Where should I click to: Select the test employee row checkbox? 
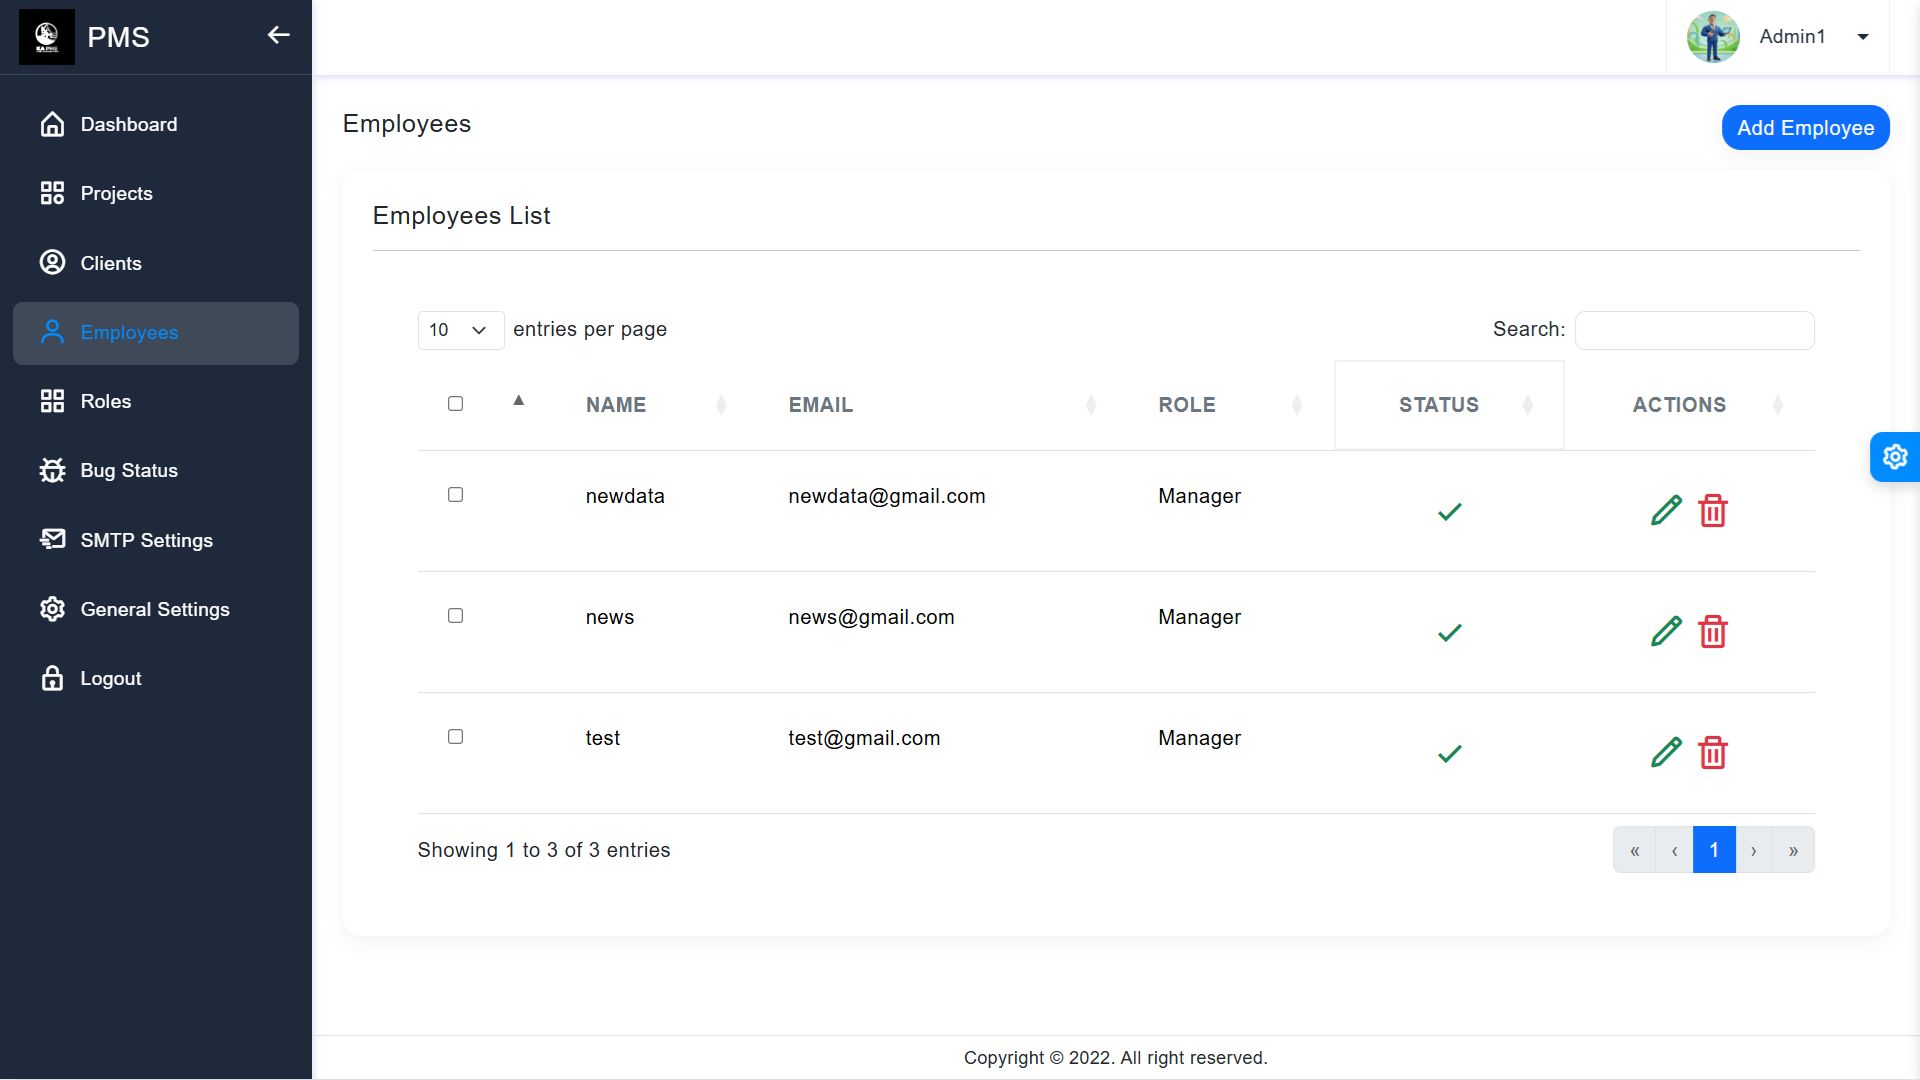(455, 737)
